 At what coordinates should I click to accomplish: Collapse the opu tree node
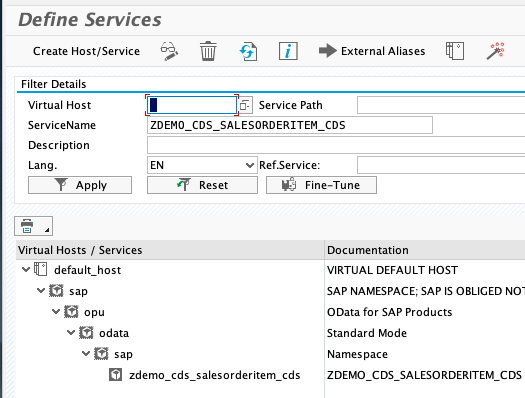point(56,312)
